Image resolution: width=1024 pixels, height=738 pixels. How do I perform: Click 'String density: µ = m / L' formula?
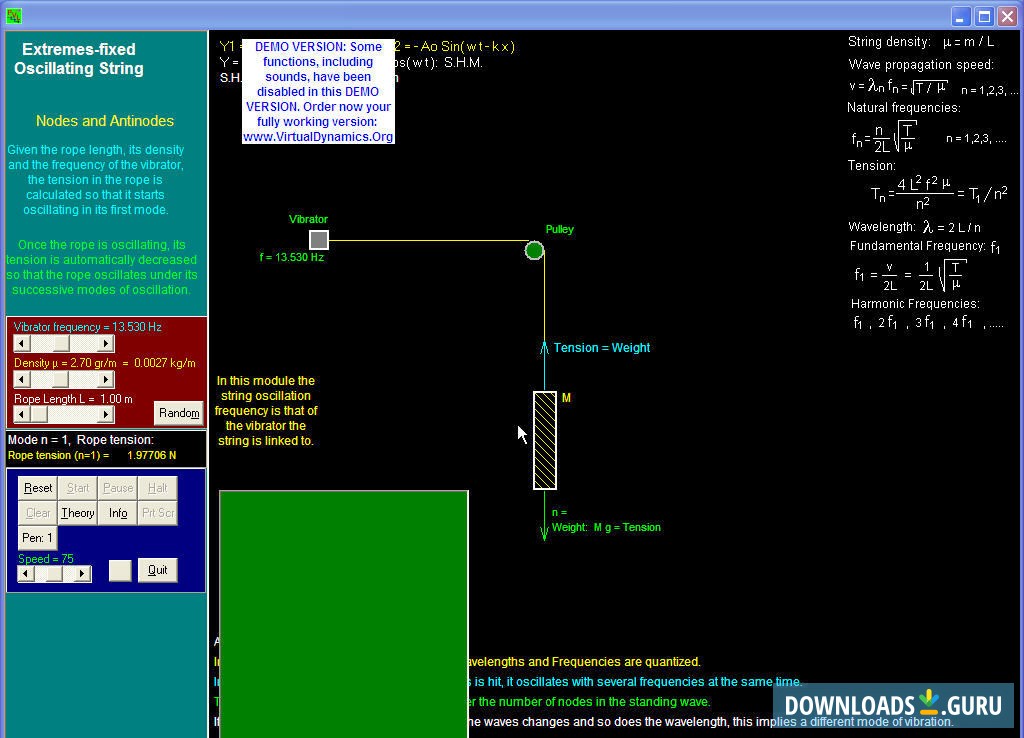921,42
